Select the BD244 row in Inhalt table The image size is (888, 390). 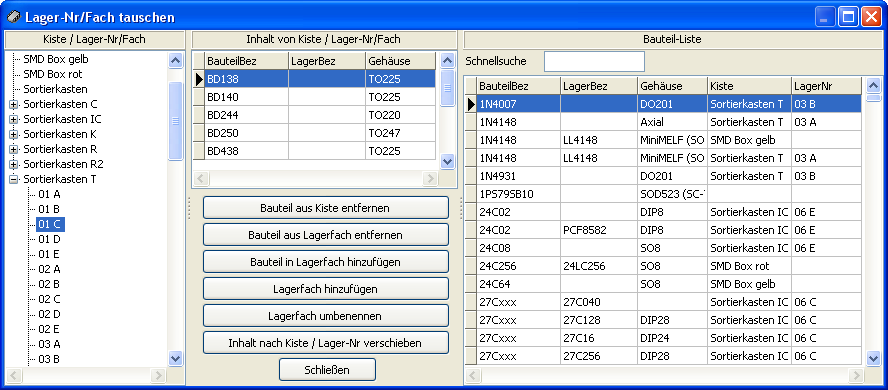(x=314, y=115)
